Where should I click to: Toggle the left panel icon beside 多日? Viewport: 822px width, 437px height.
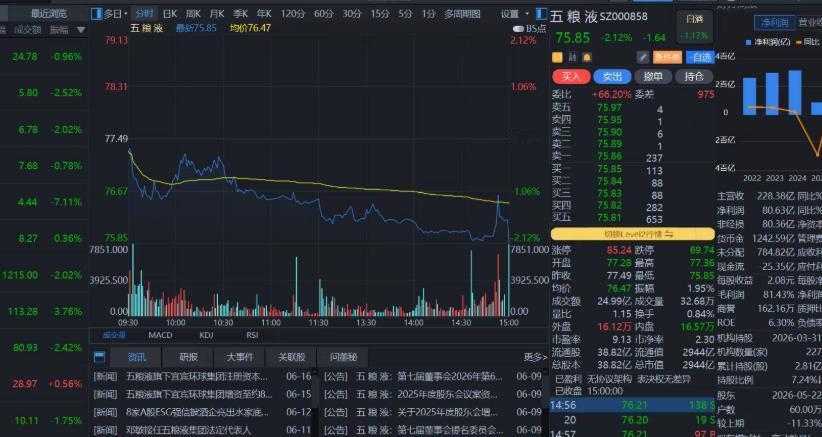(x=96, y=14)
